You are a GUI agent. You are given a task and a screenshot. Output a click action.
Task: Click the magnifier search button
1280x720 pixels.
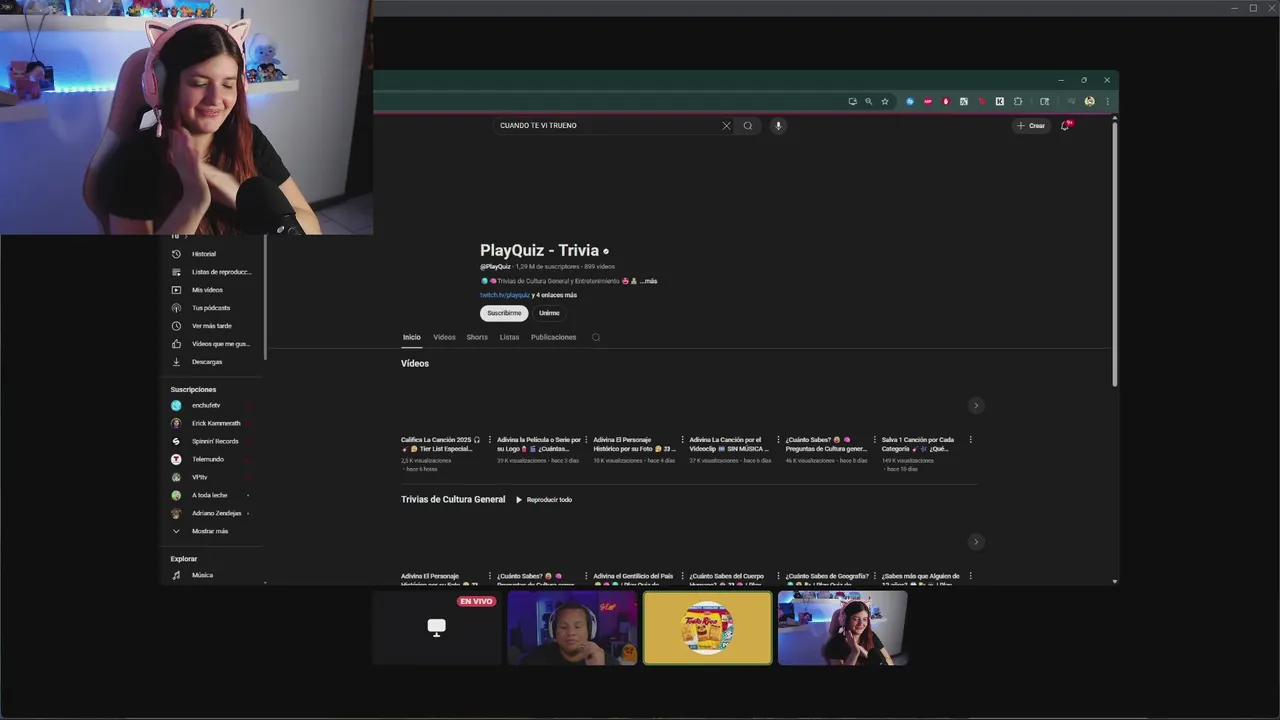click(x=748, y=126)
